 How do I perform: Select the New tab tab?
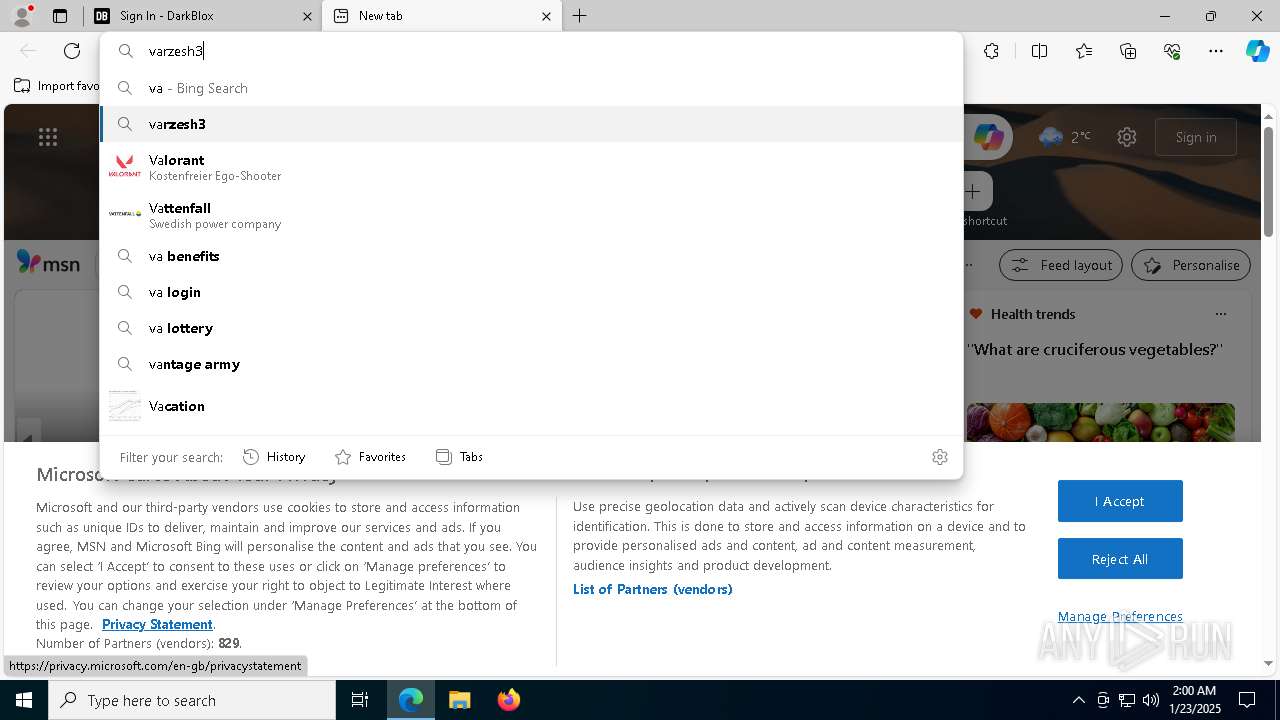coord(440,16)
